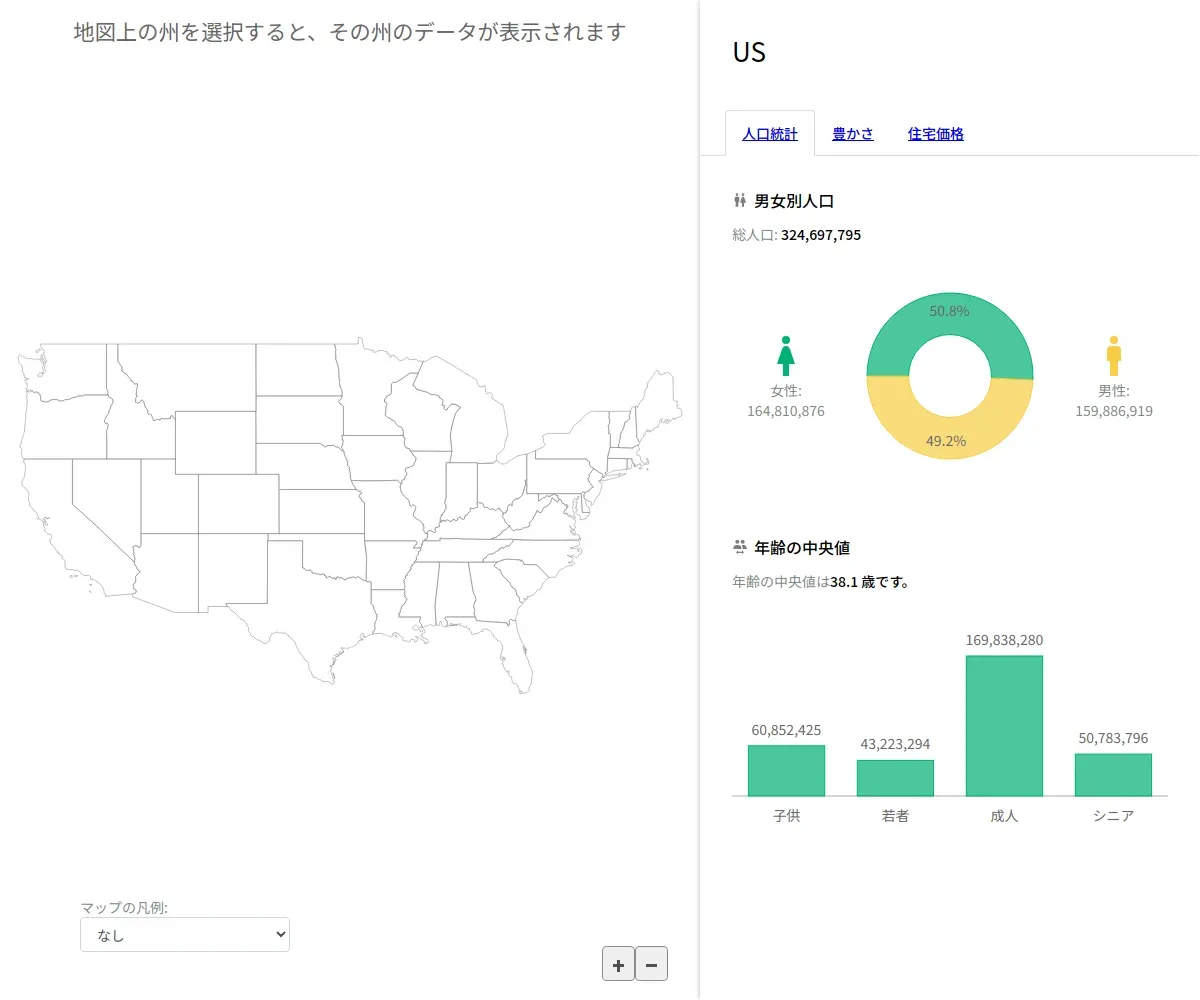Image resolution: width=1200 pixels, height=1000 pixels.
Task: Click the people icon beside 年齢の中央値
Action: [x=740, y=547]
